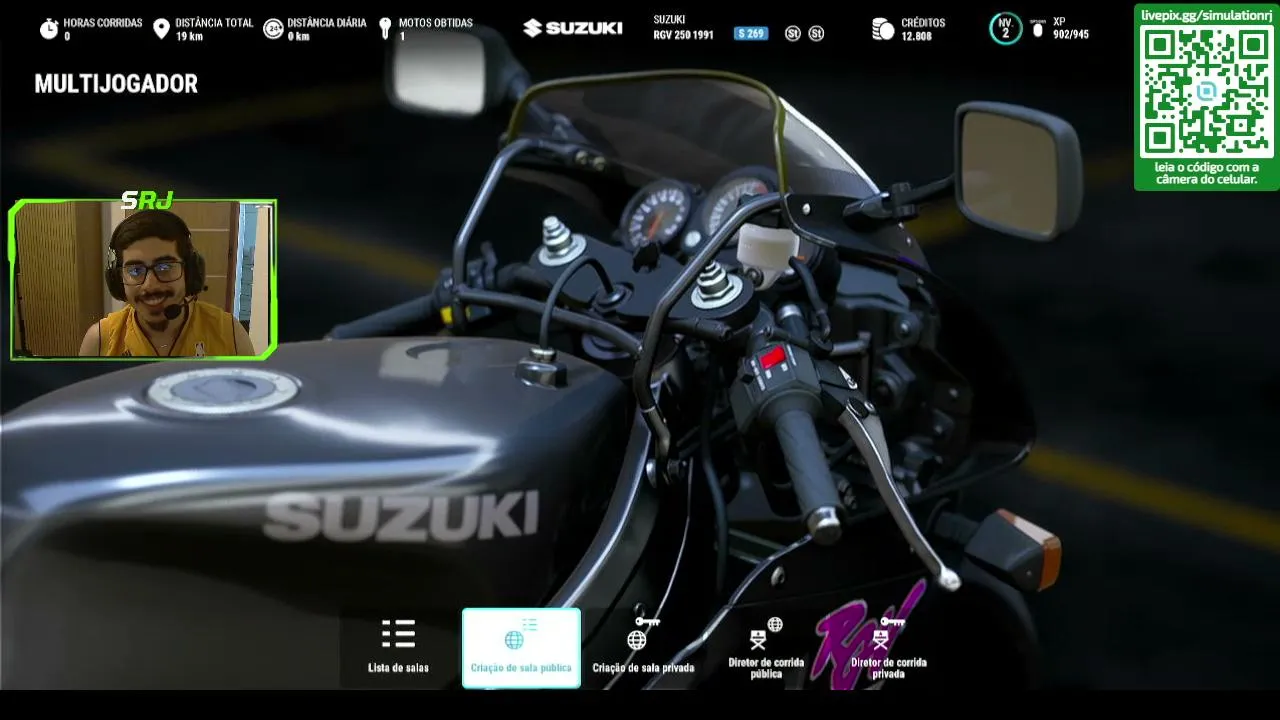The height and width of the screenshot is (720, 1280).
Task: Click the S 269 performance class badge
Action: tap(751, 34)
